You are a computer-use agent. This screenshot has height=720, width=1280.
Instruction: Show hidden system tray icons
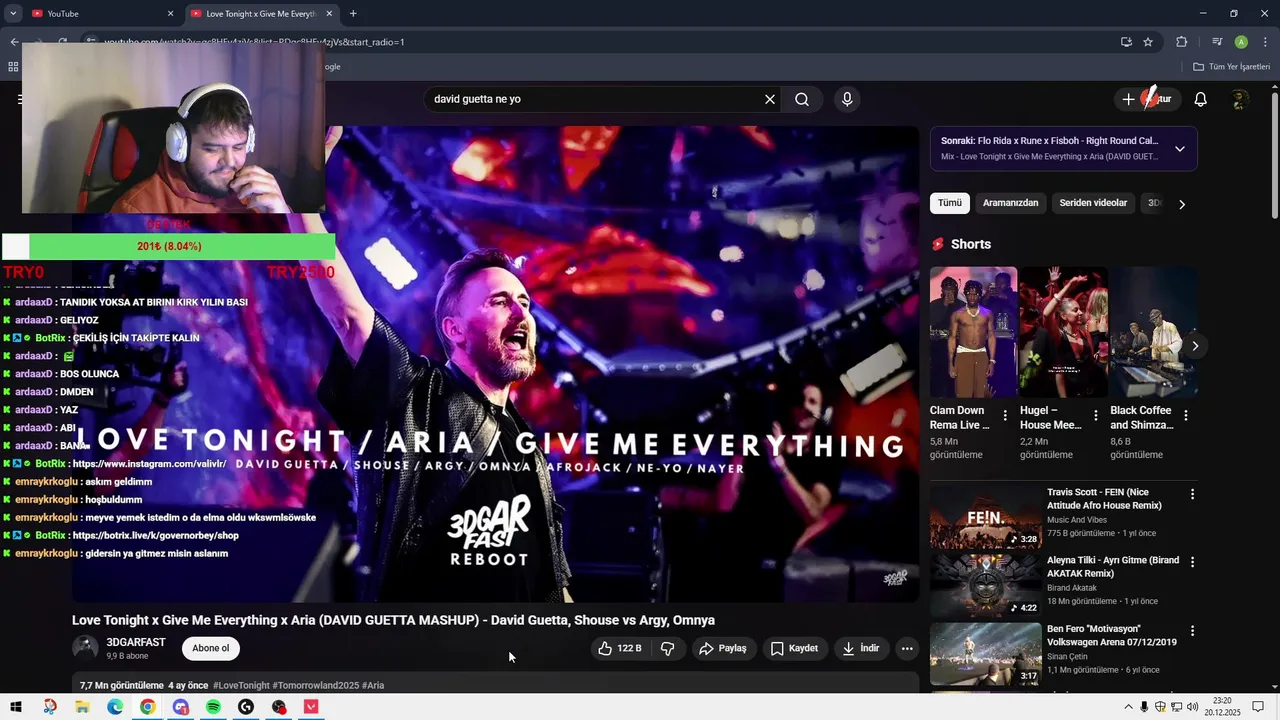[x=1129, y=707]
